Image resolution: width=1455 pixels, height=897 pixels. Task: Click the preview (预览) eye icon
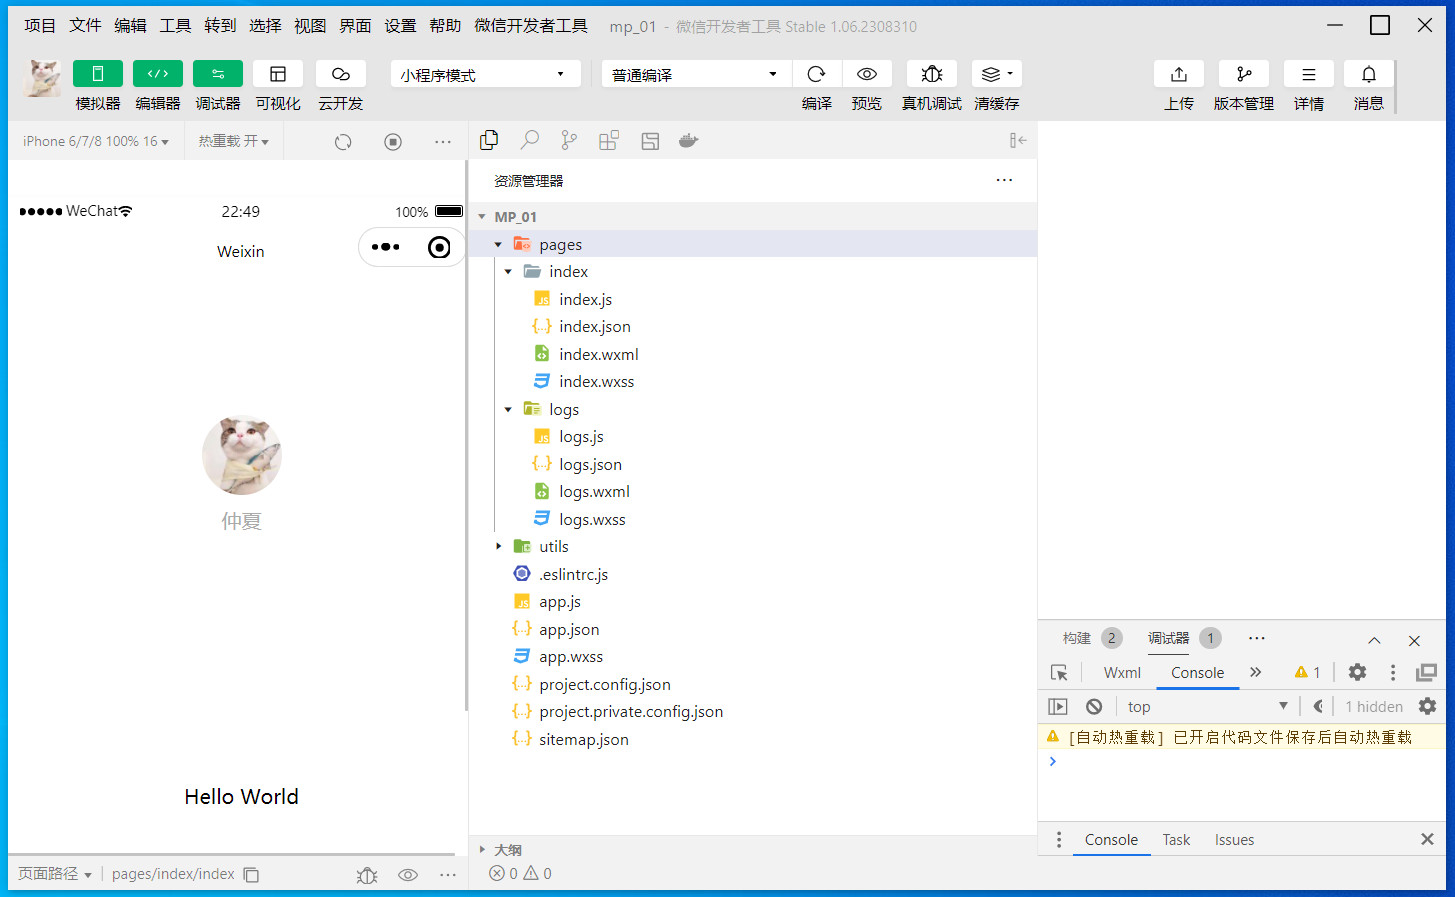(x=867, y=74)
